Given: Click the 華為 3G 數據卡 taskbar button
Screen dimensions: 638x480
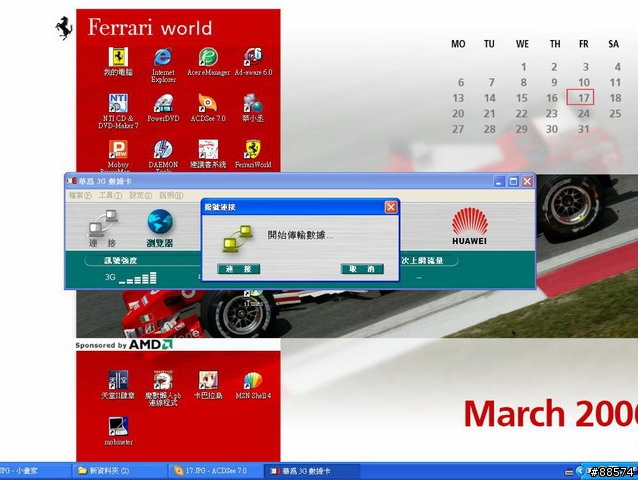Looking at the screenshot, I should pyautogui.click(x=312, y=471).
